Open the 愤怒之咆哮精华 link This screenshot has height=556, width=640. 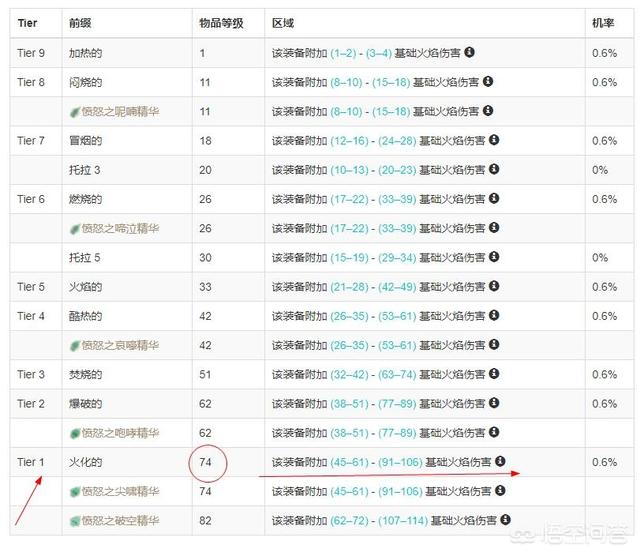[x=120, y=433]
